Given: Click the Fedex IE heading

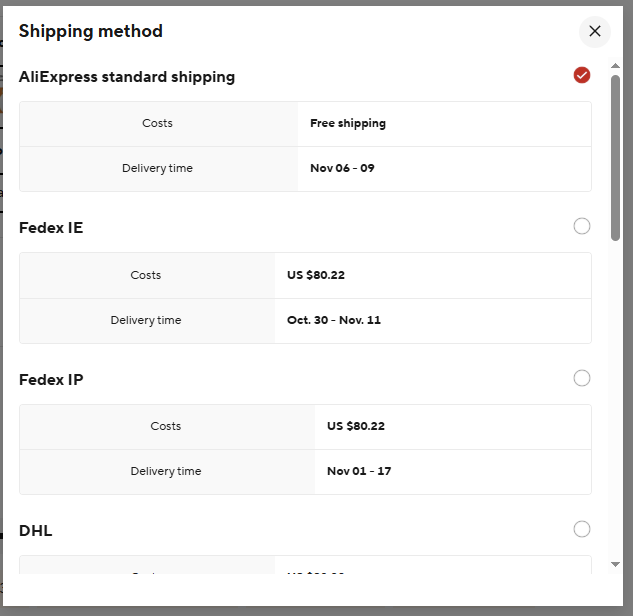Looking at the screenshot, I should 51,228.
